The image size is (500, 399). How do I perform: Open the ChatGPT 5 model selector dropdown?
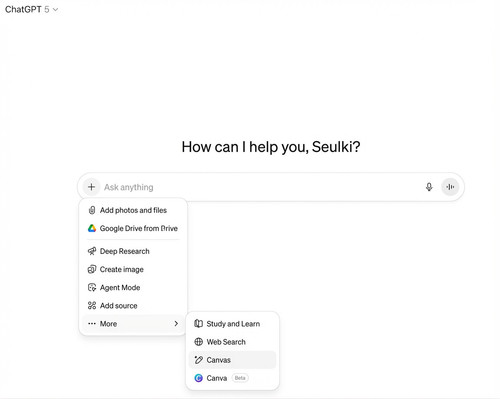click(x=31, y=9)
